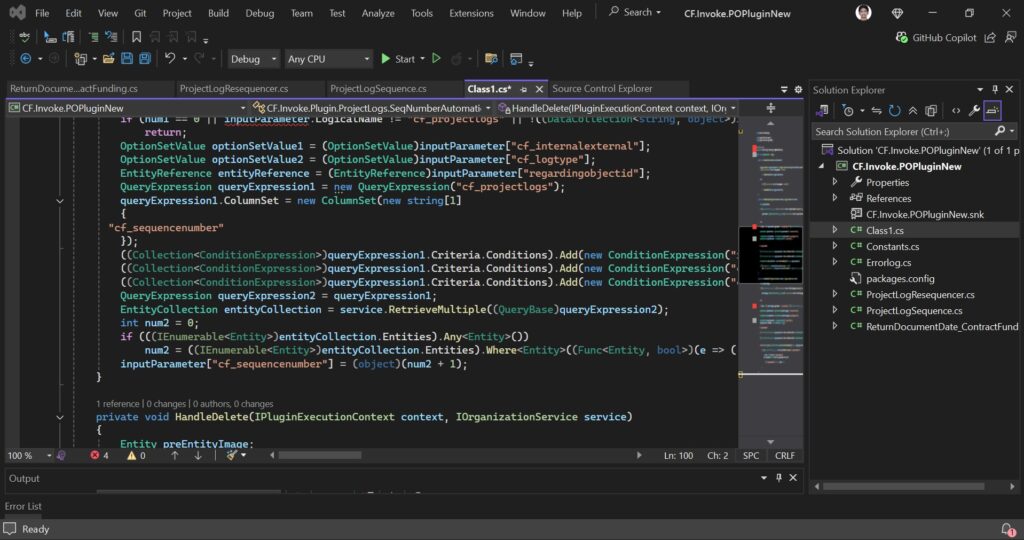Click Refresh in Solution Explorer toolbar
This screenshot has height=540, width=1024.
point(894,110)
